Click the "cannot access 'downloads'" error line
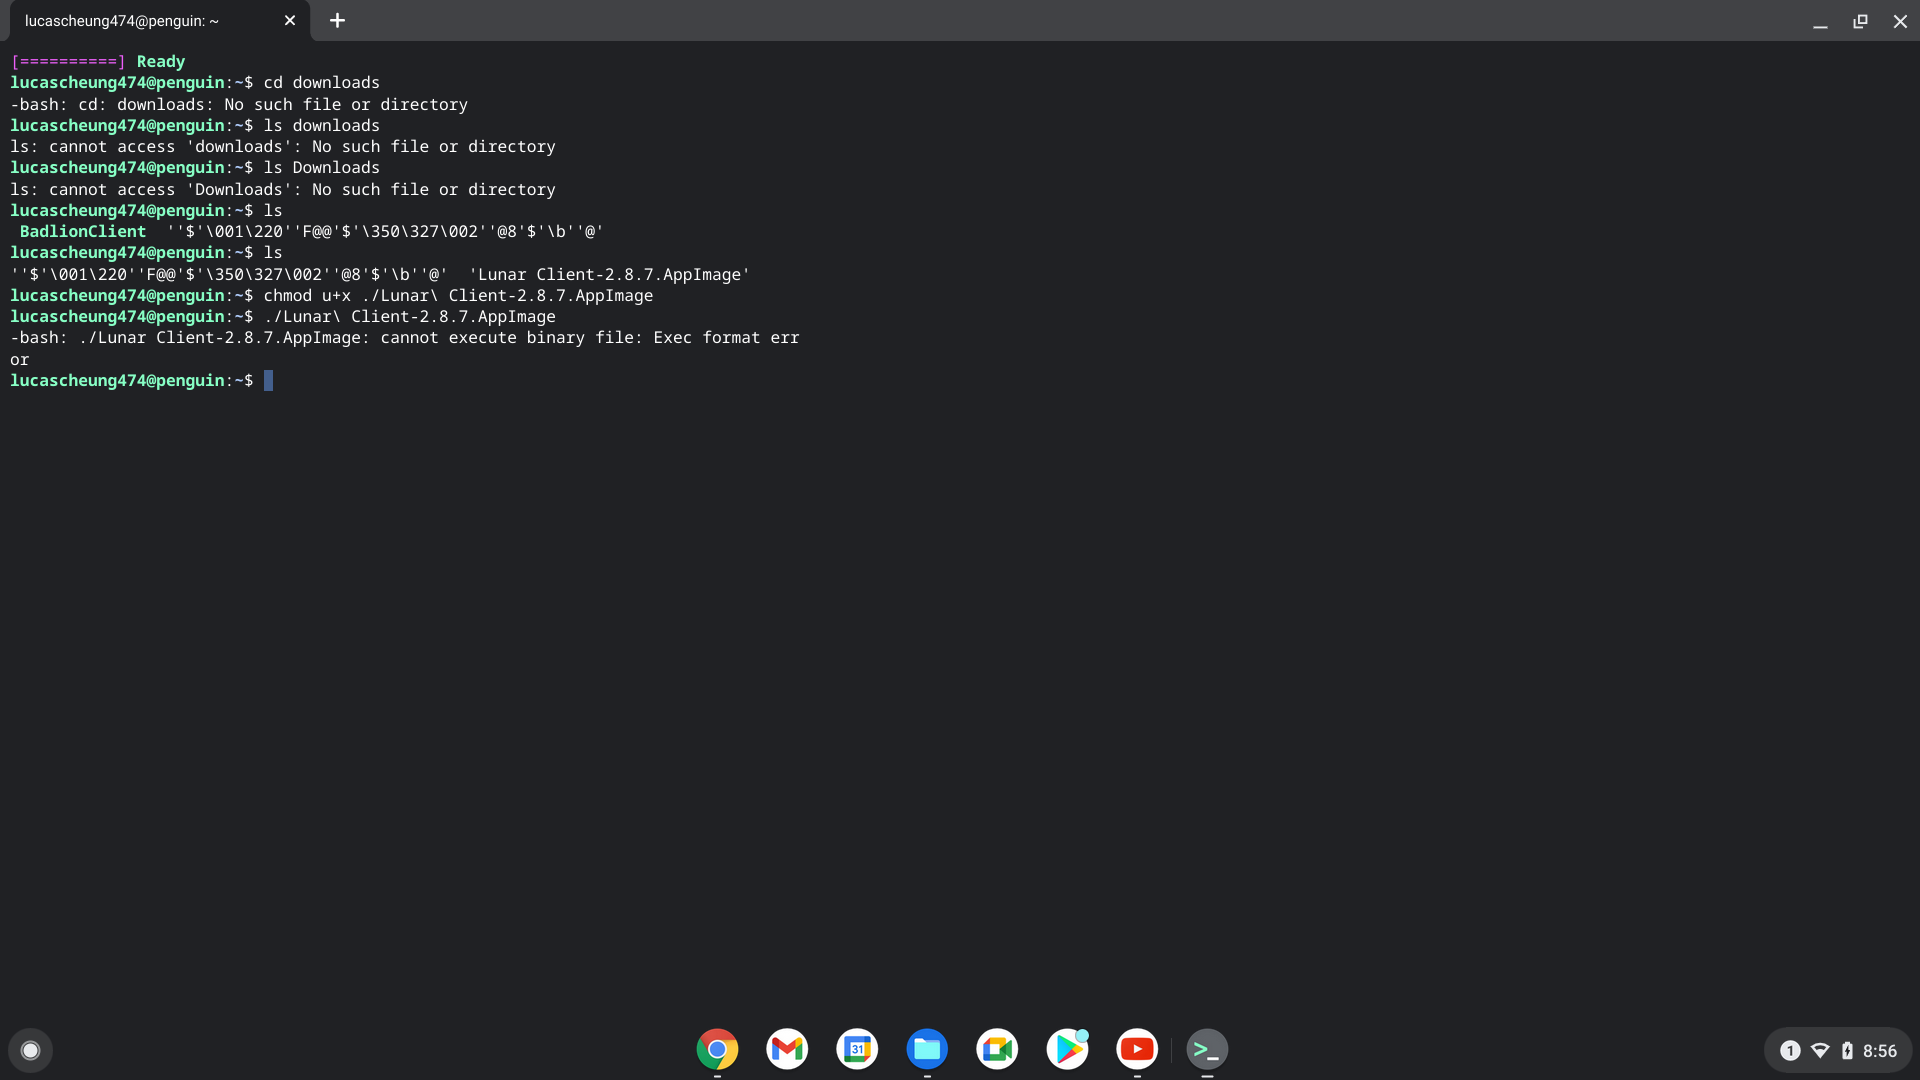Screen dimensions: 1920x1080 [x=283, y=147]
